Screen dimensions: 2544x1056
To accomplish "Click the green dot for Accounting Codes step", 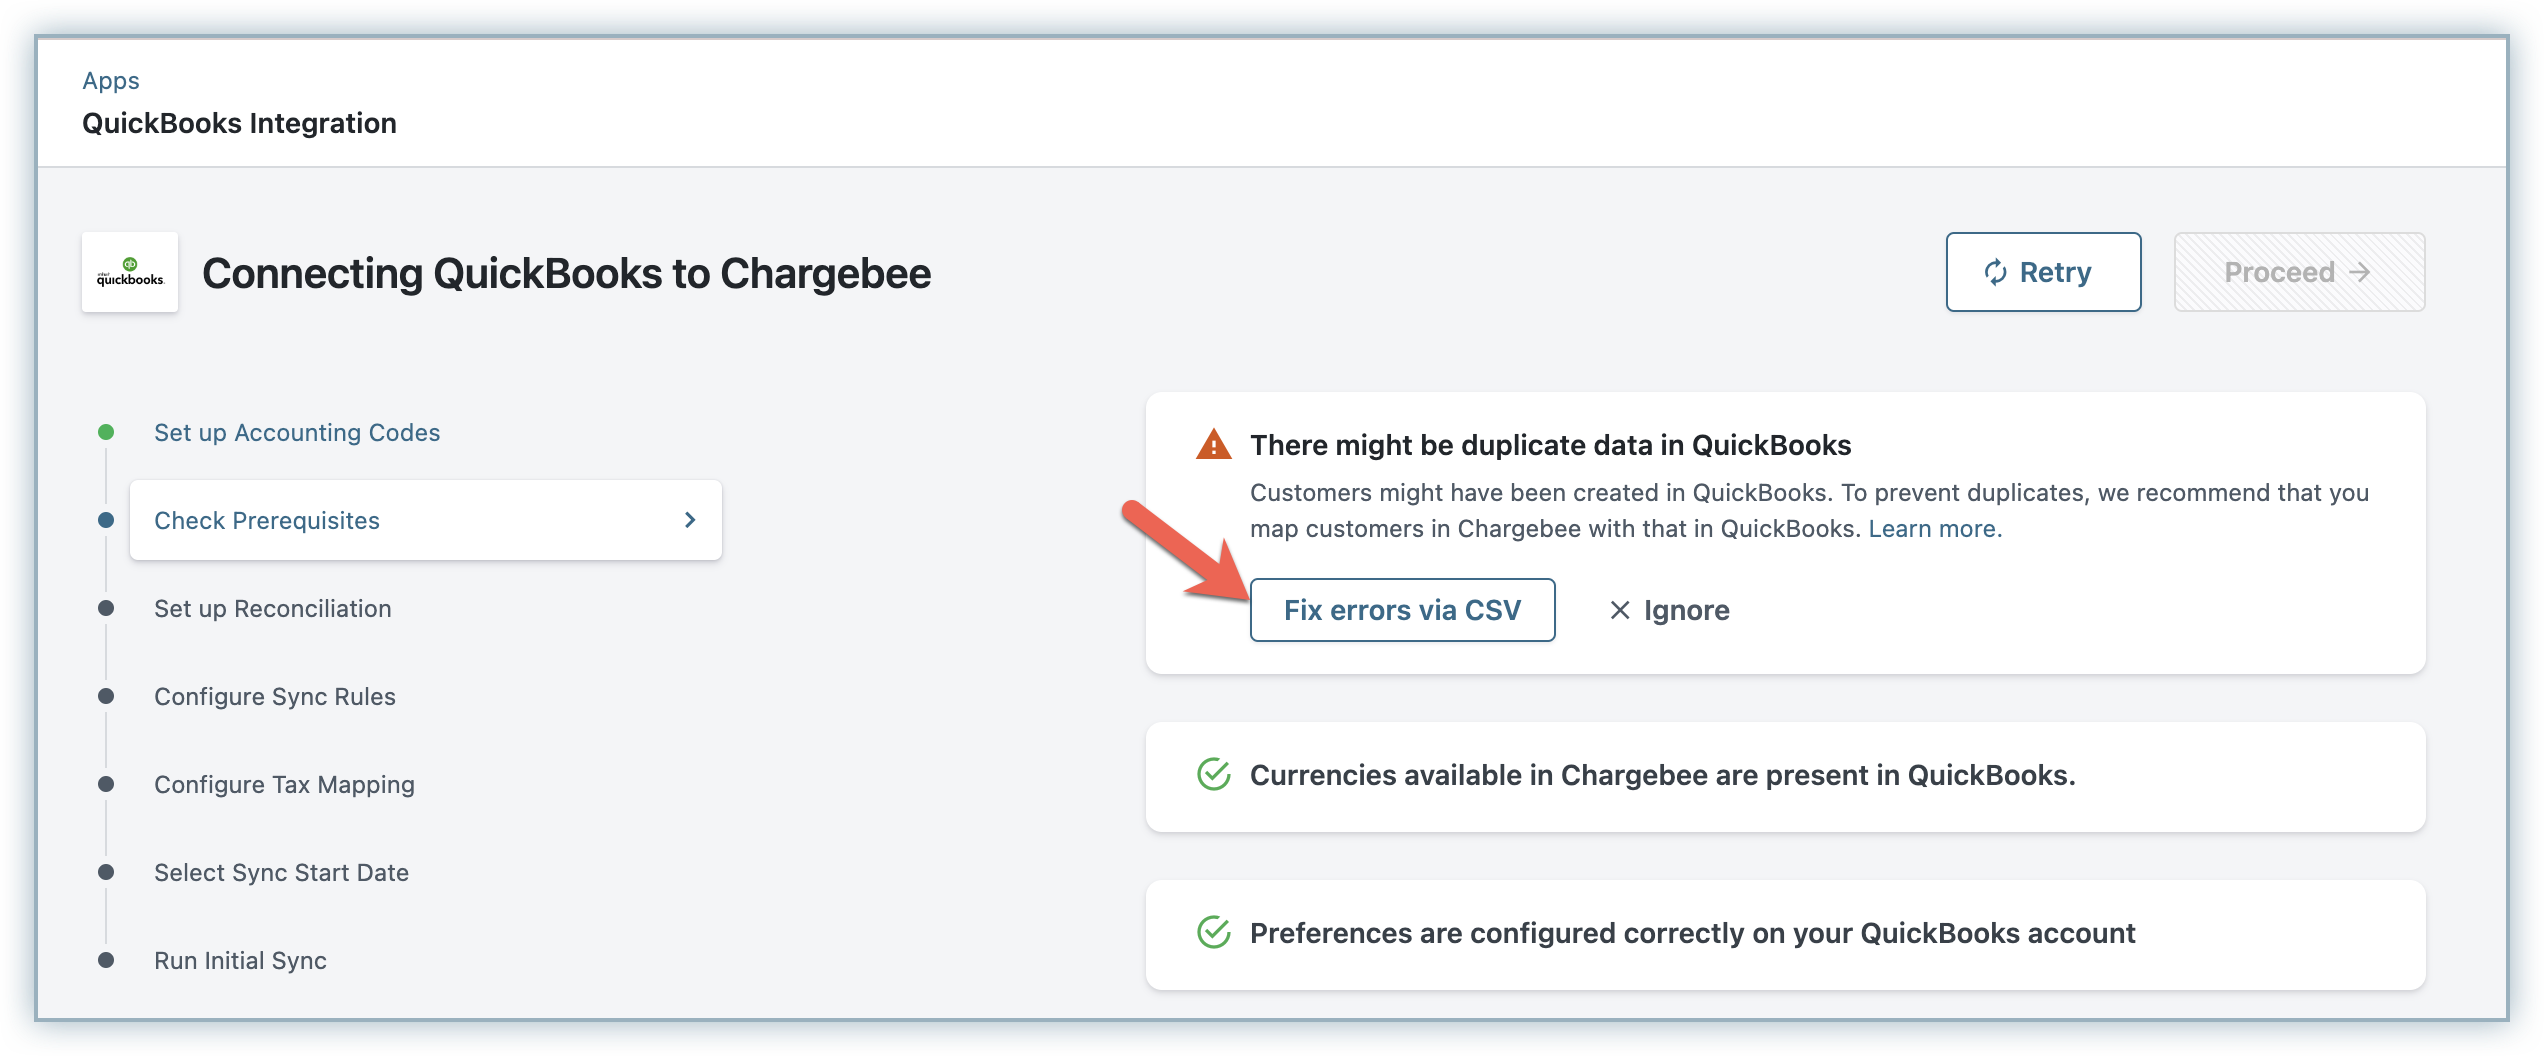I will pyautogui.click(x=106, y=433).
